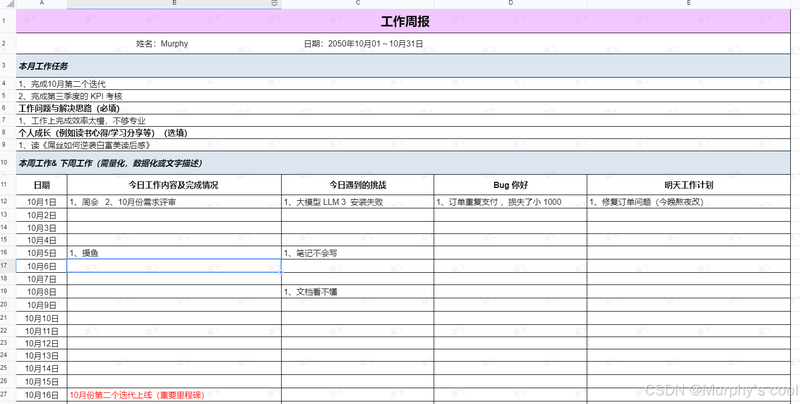Click the Bug 你好 header cell

coord(510,185)
